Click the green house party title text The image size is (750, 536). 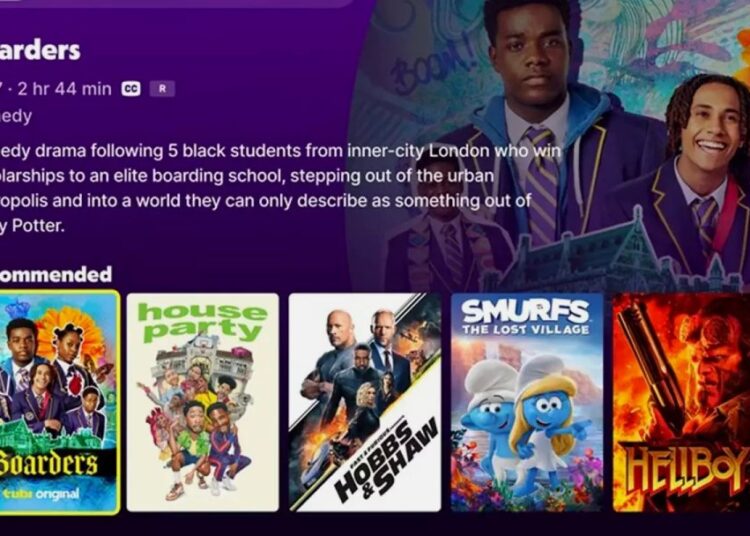[x=202, y=320]
